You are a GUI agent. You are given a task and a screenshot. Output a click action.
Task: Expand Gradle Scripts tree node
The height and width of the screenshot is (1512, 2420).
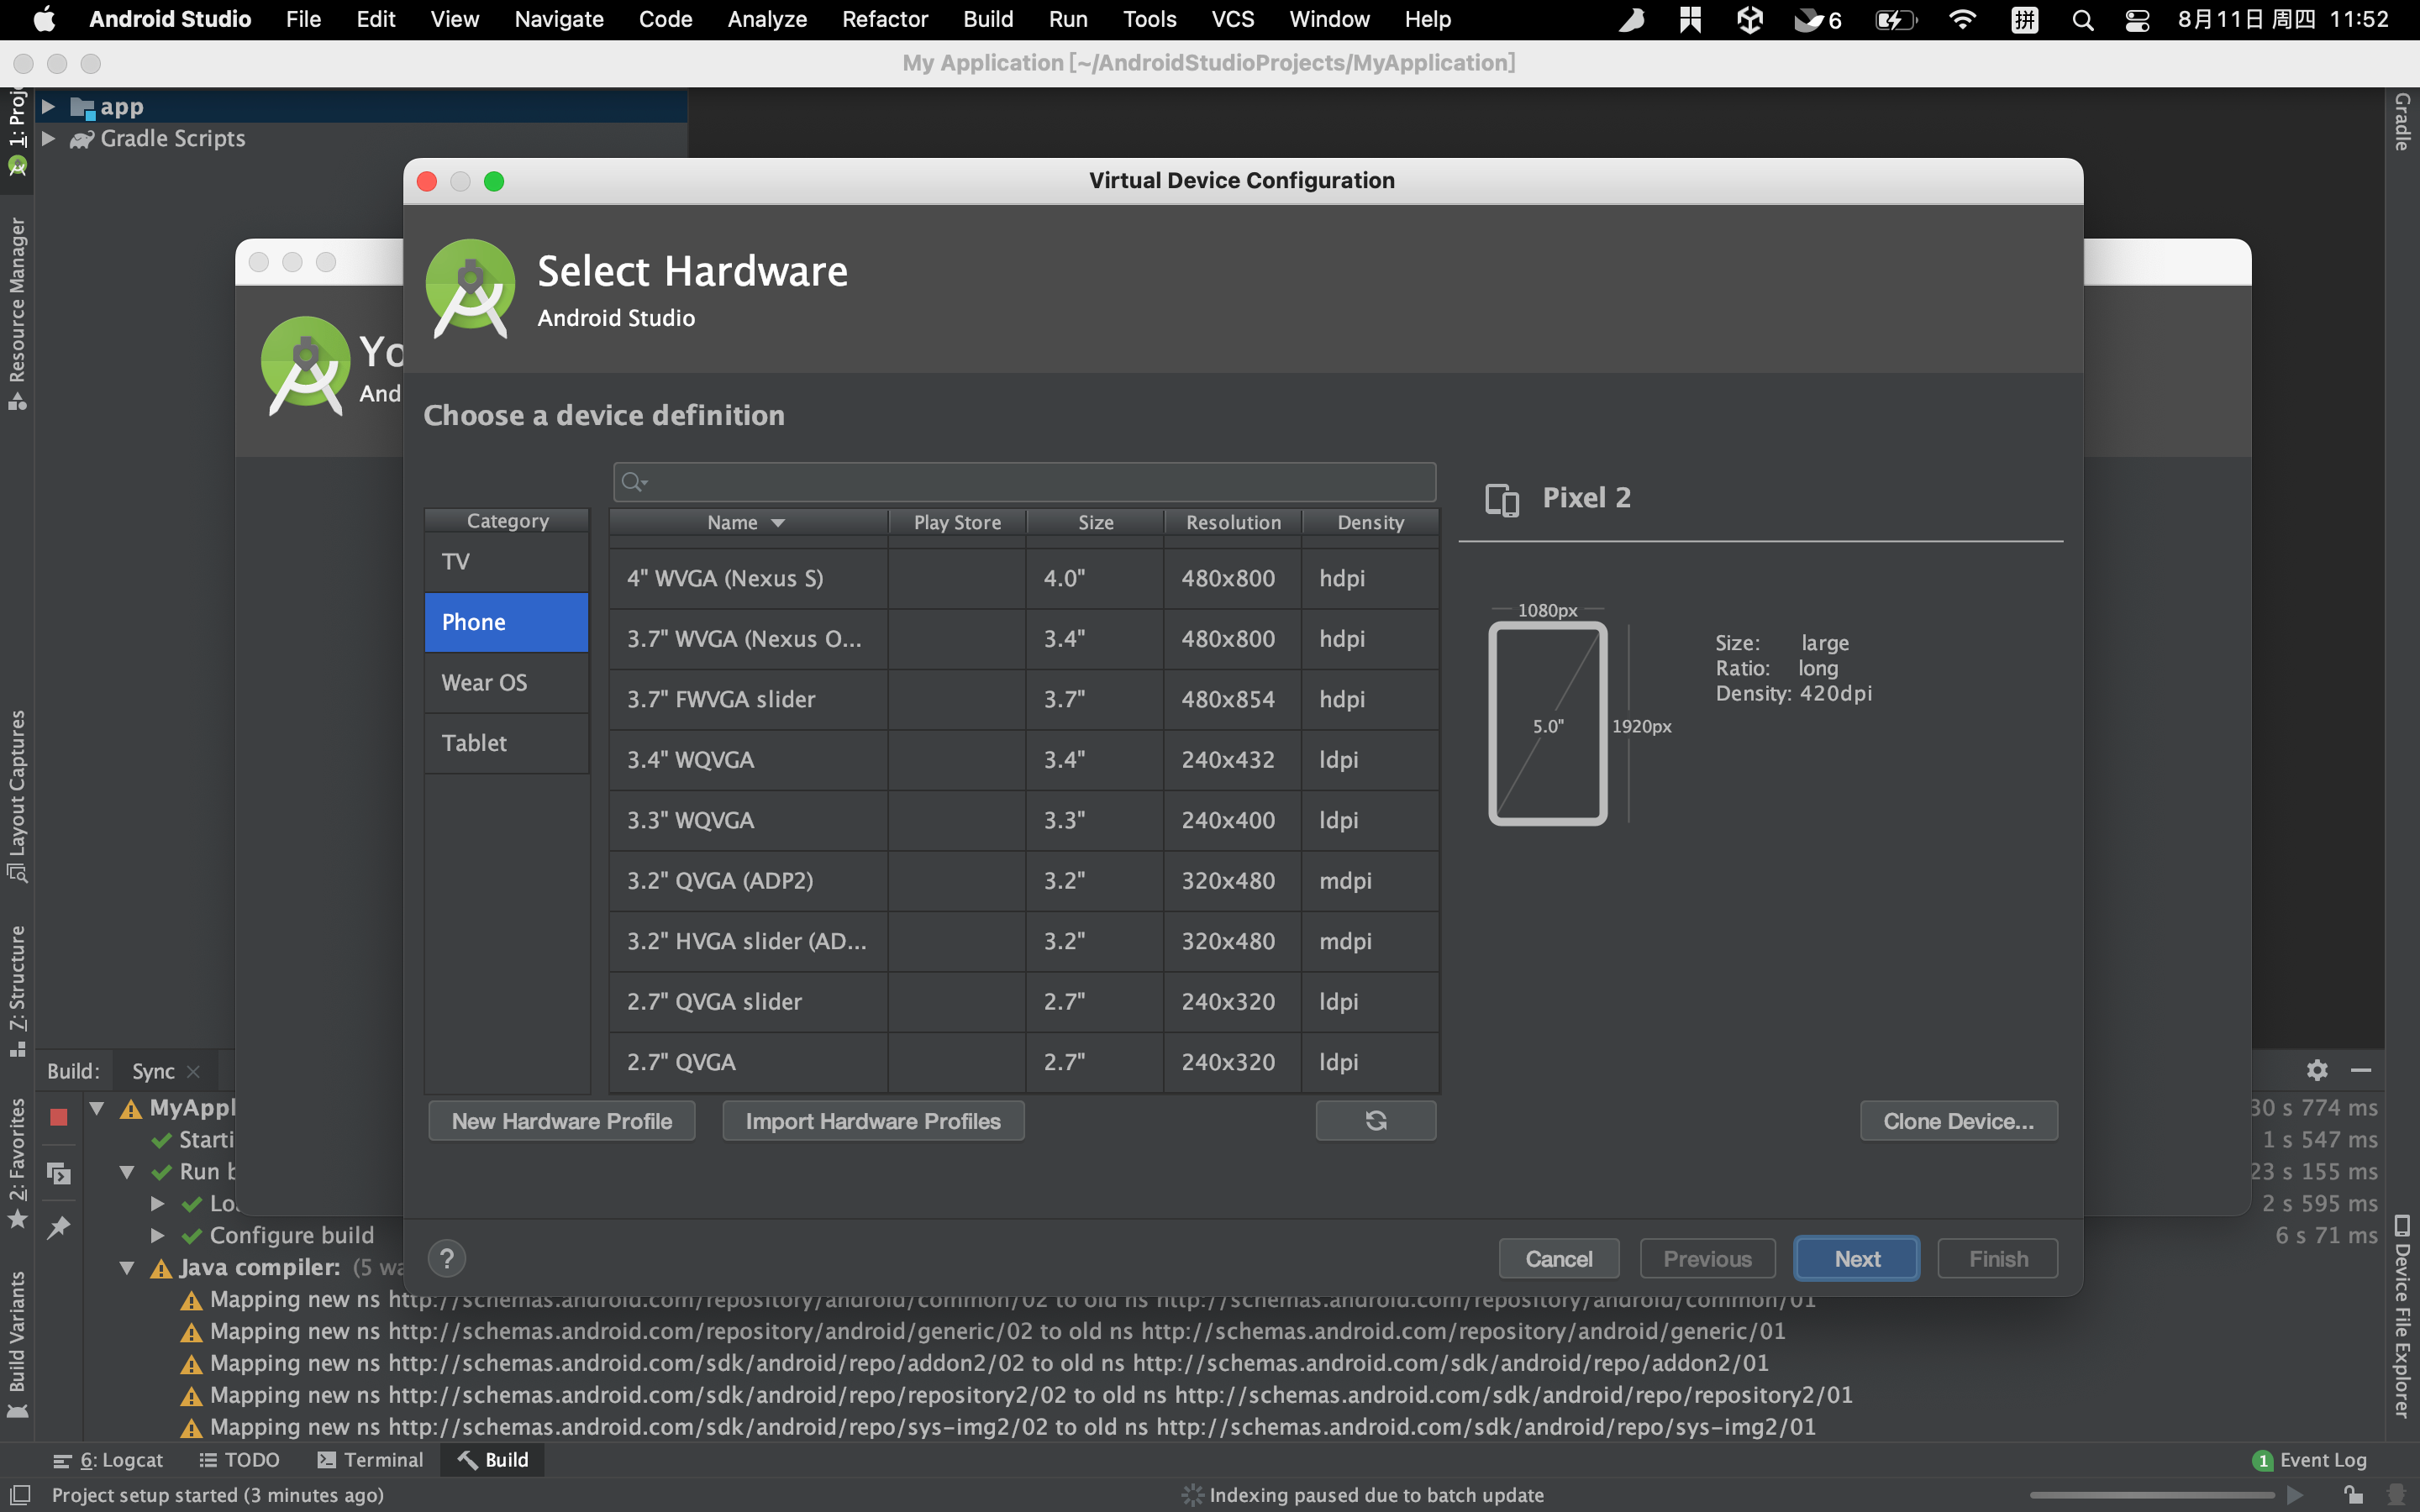[x=48, y=138]
